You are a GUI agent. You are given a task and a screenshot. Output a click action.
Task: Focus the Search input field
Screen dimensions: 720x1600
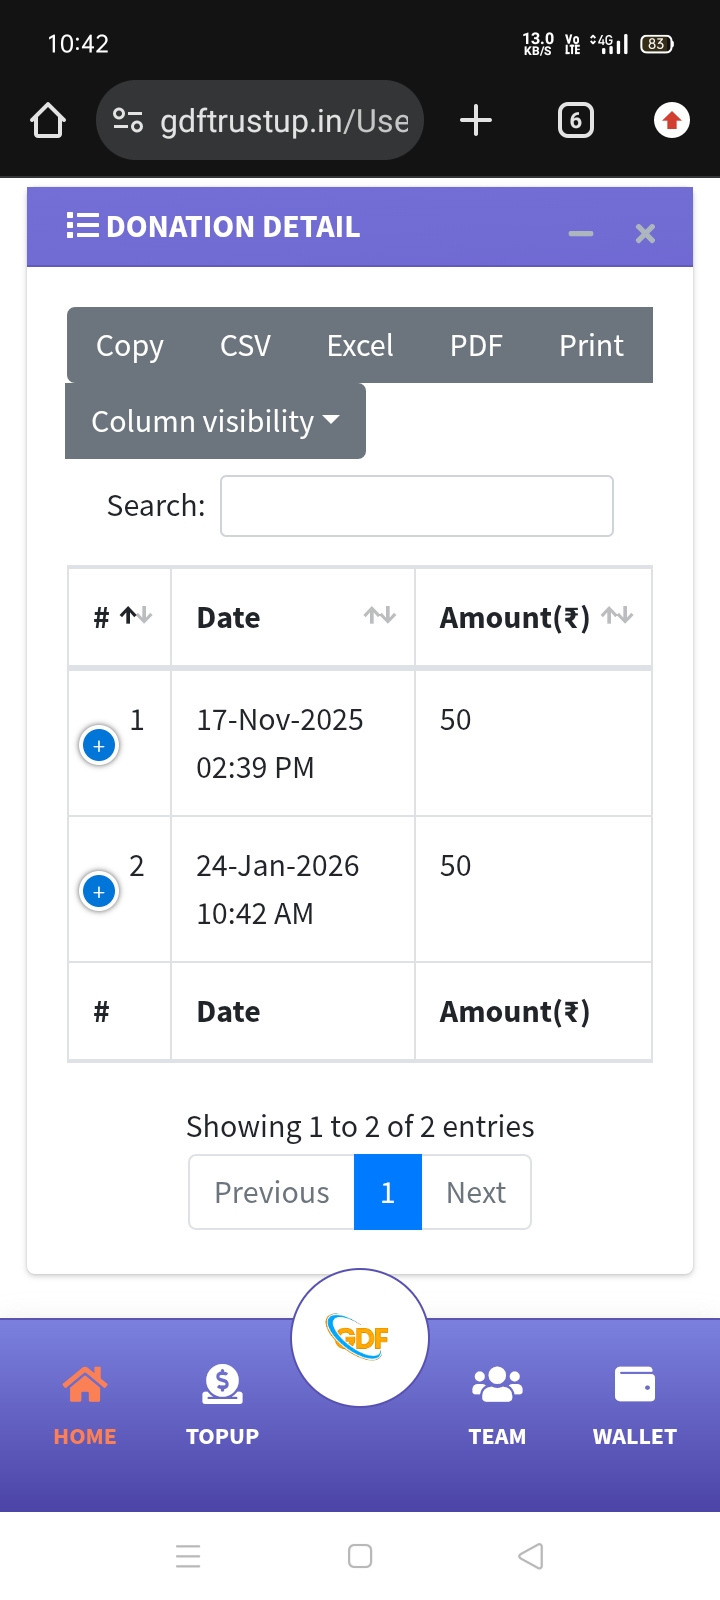(x=416, y=506)
